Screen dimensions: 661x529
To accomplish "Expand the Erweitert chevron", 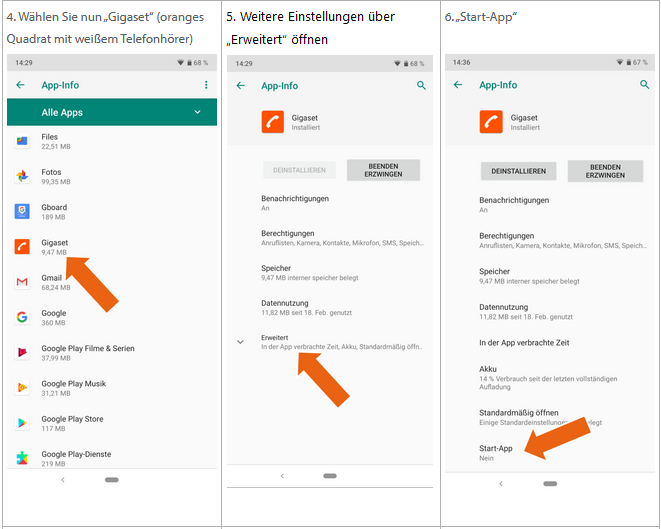I will point(240,342).
